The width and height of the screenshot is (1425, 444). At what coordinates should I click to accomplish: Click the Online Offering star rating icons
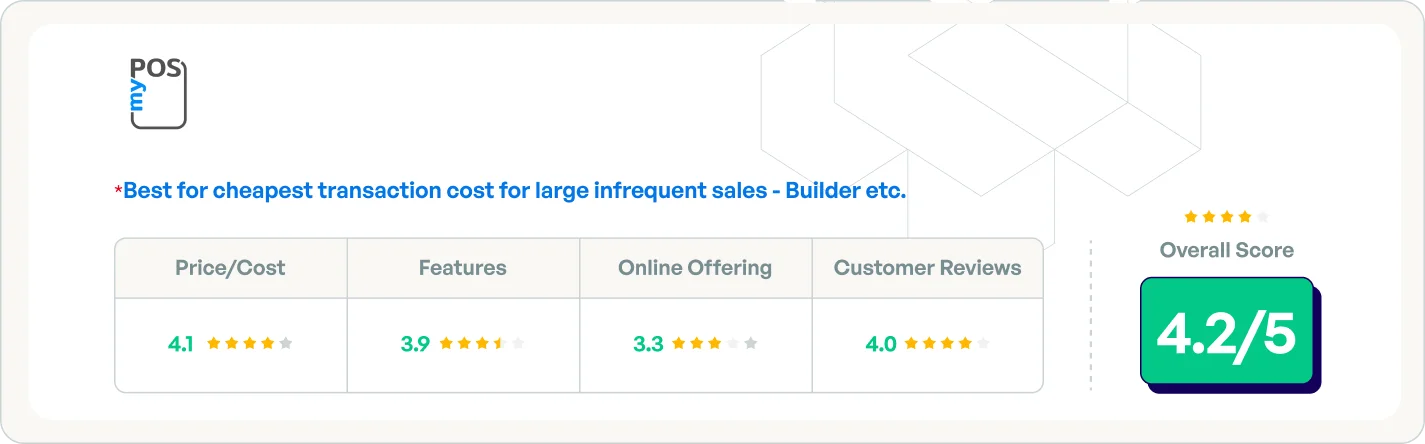715,343
